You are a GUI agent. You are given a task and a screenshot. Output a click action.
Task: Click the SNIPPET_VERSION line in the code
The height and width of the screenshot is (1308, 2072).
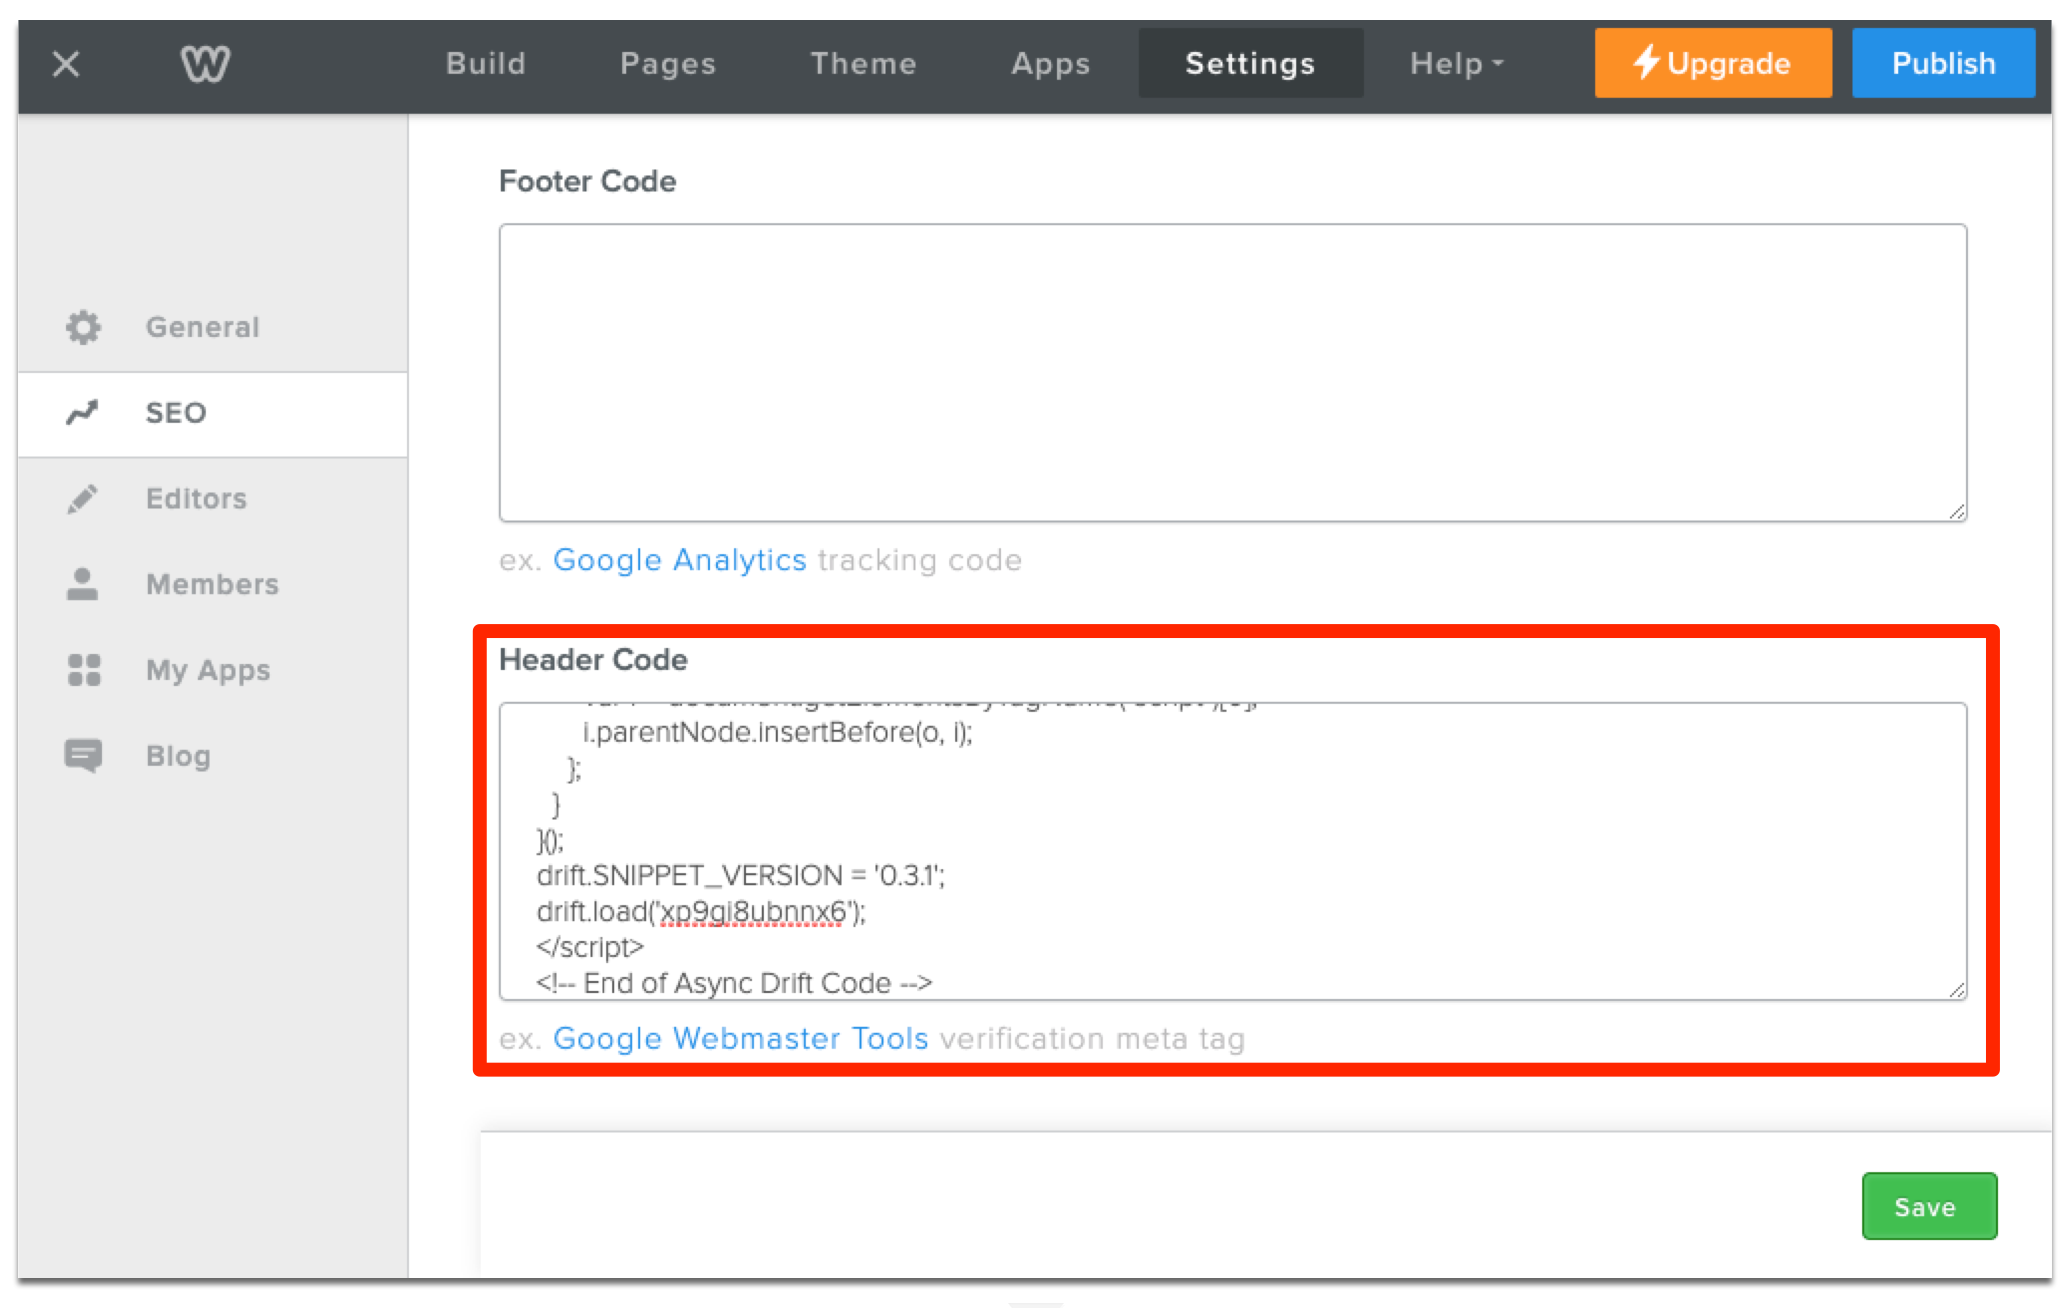[x=741, y=876]
